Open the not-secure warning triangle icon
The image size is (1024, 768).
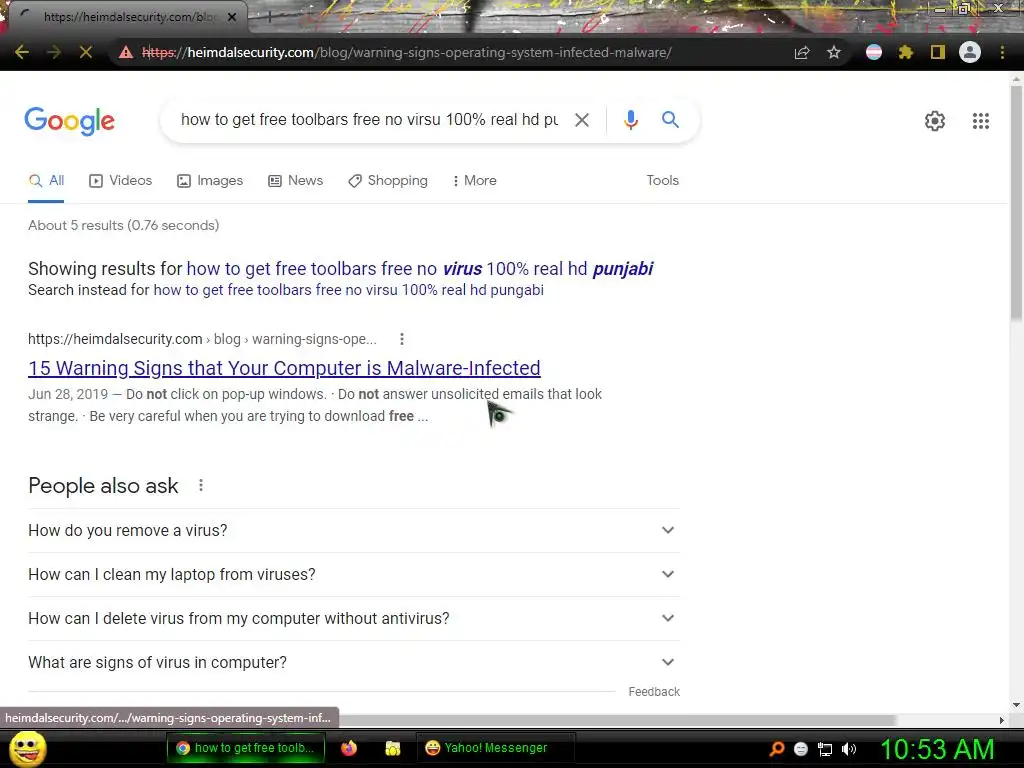(125, 52)
